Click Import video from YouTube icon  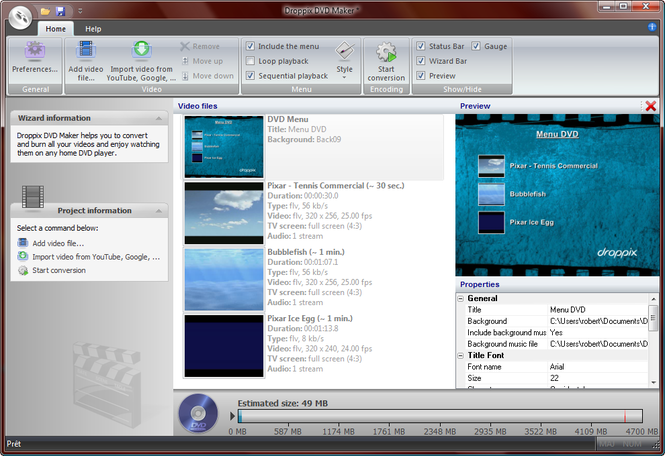[142, 50]
